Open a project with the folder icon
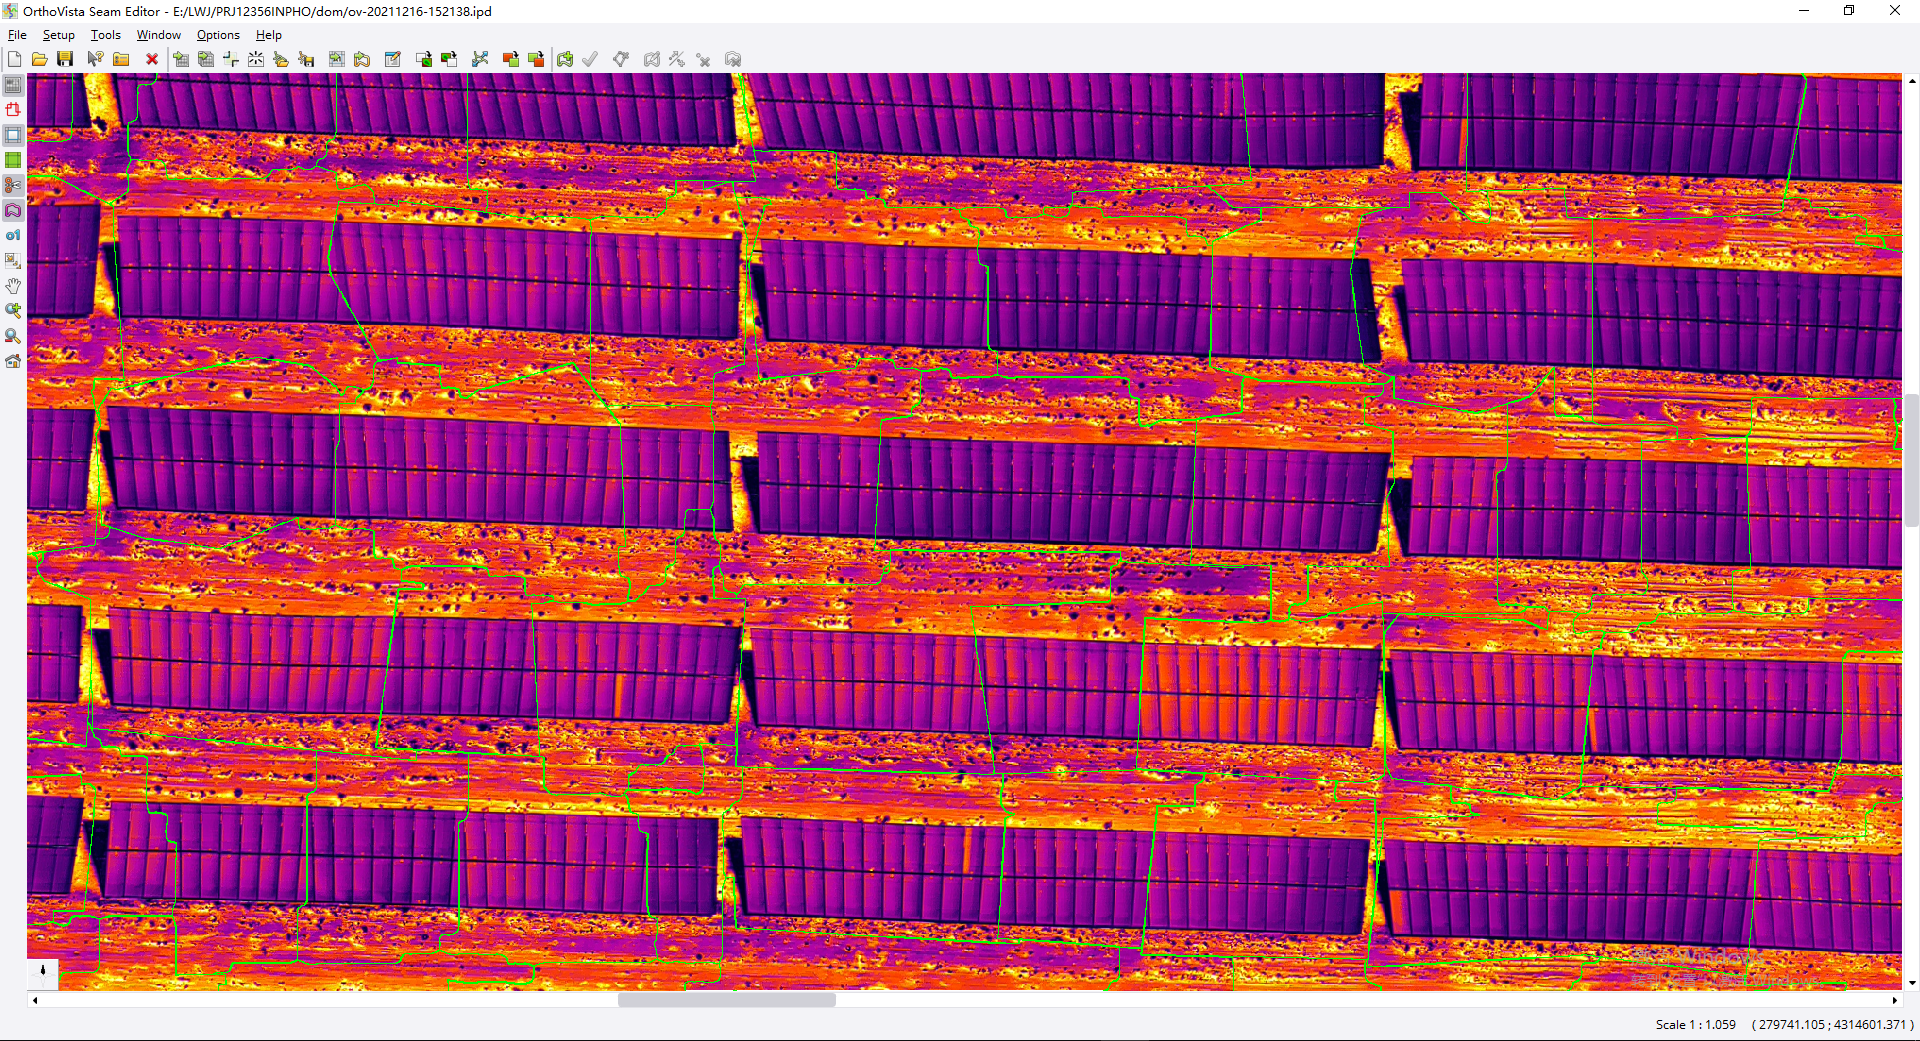 (x=40, y=60)
